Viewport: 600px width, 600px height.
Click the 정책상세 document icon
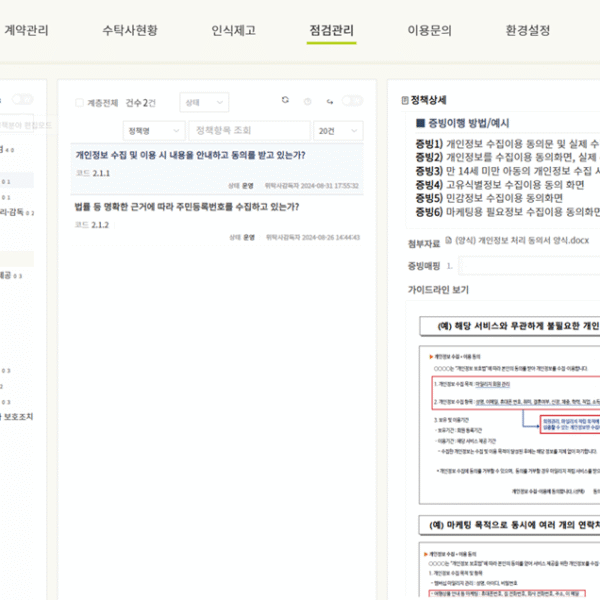(404, 101)
